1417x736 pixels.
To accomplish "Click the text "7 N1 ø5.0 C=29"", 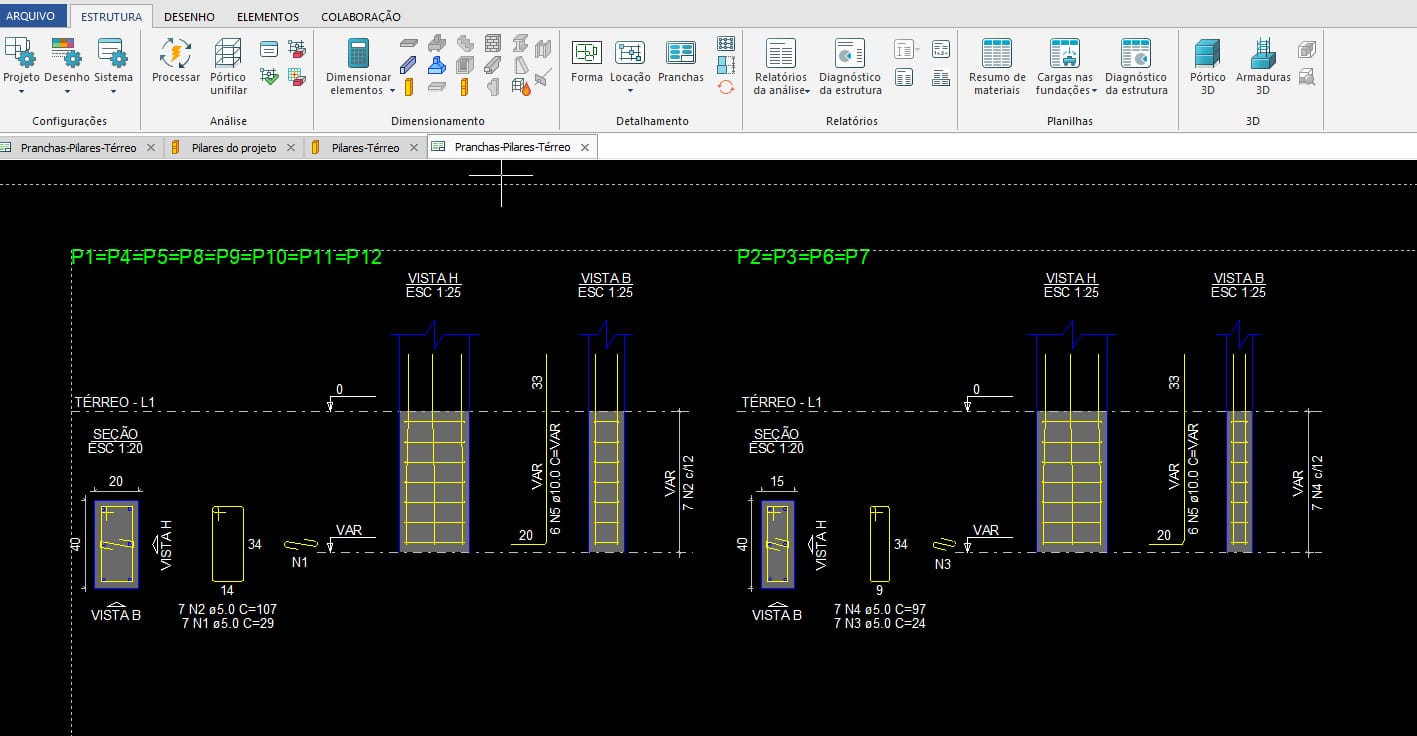I will pyautogui.click(x=228, y=623).
